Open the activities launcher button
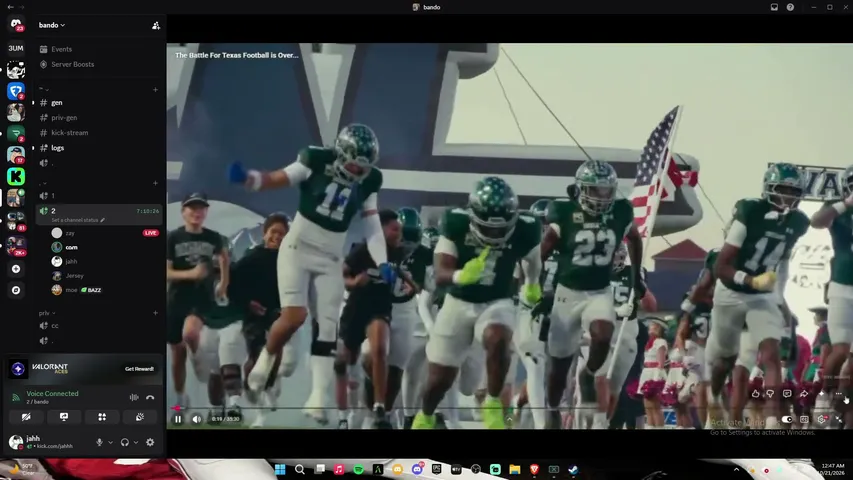853x480 pixels. [102, 417]
